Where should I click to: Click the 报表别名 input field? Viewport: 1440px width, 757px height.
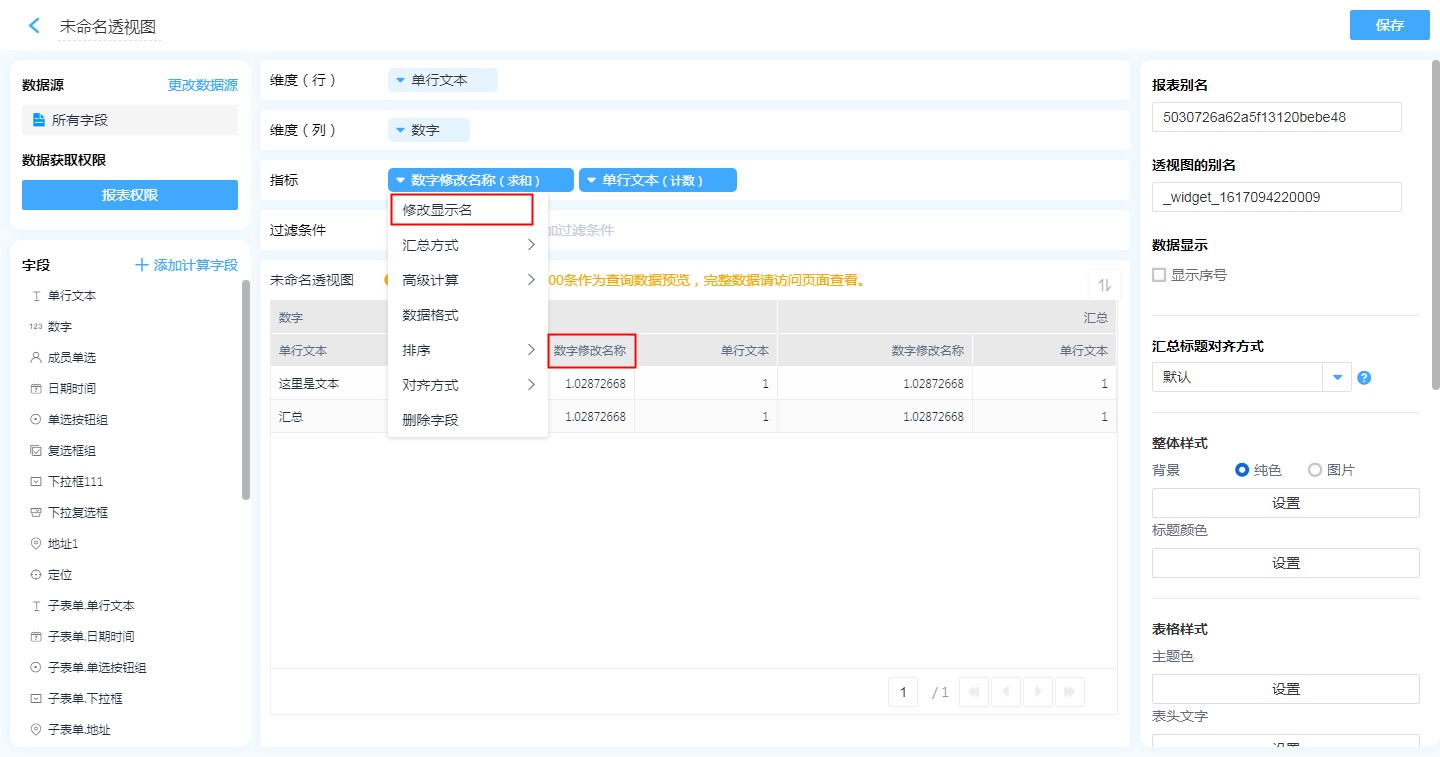coord(1276,117)
